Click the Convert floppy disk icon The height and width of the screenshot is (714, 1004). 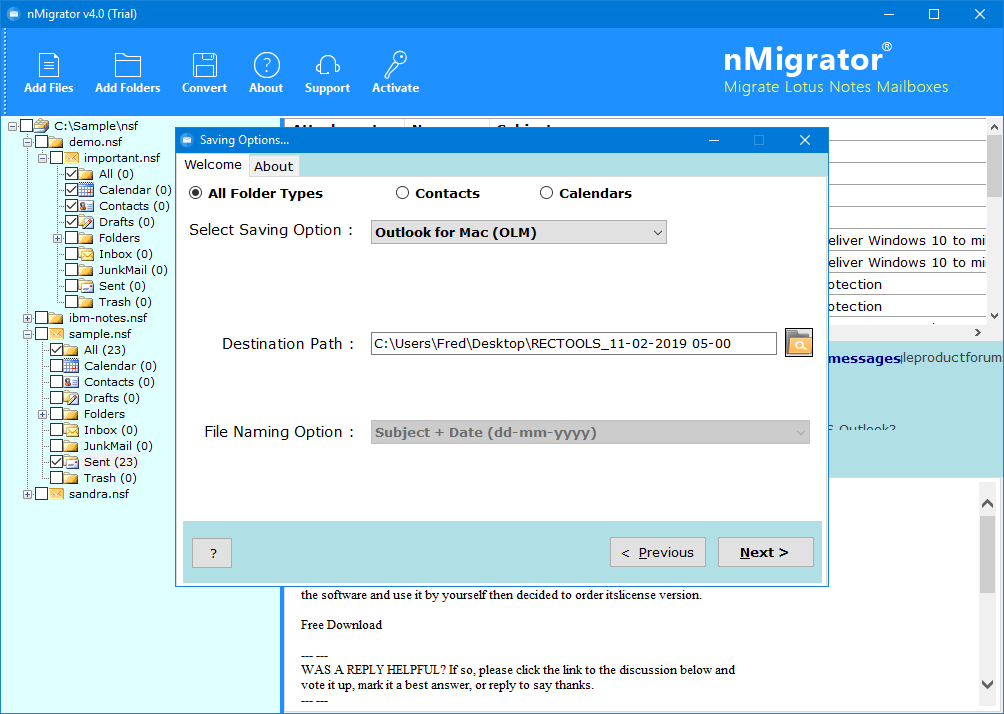point(204,65)
